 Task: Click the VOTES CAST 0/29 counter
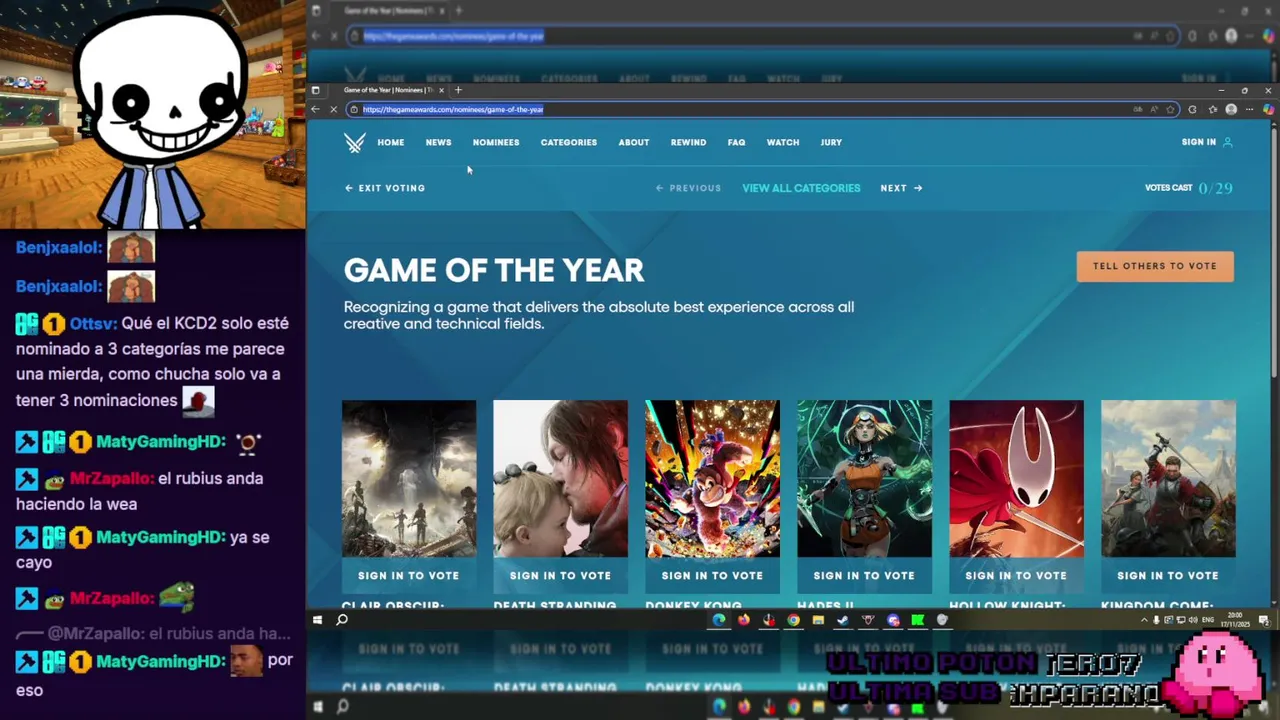pos(1189,188)
